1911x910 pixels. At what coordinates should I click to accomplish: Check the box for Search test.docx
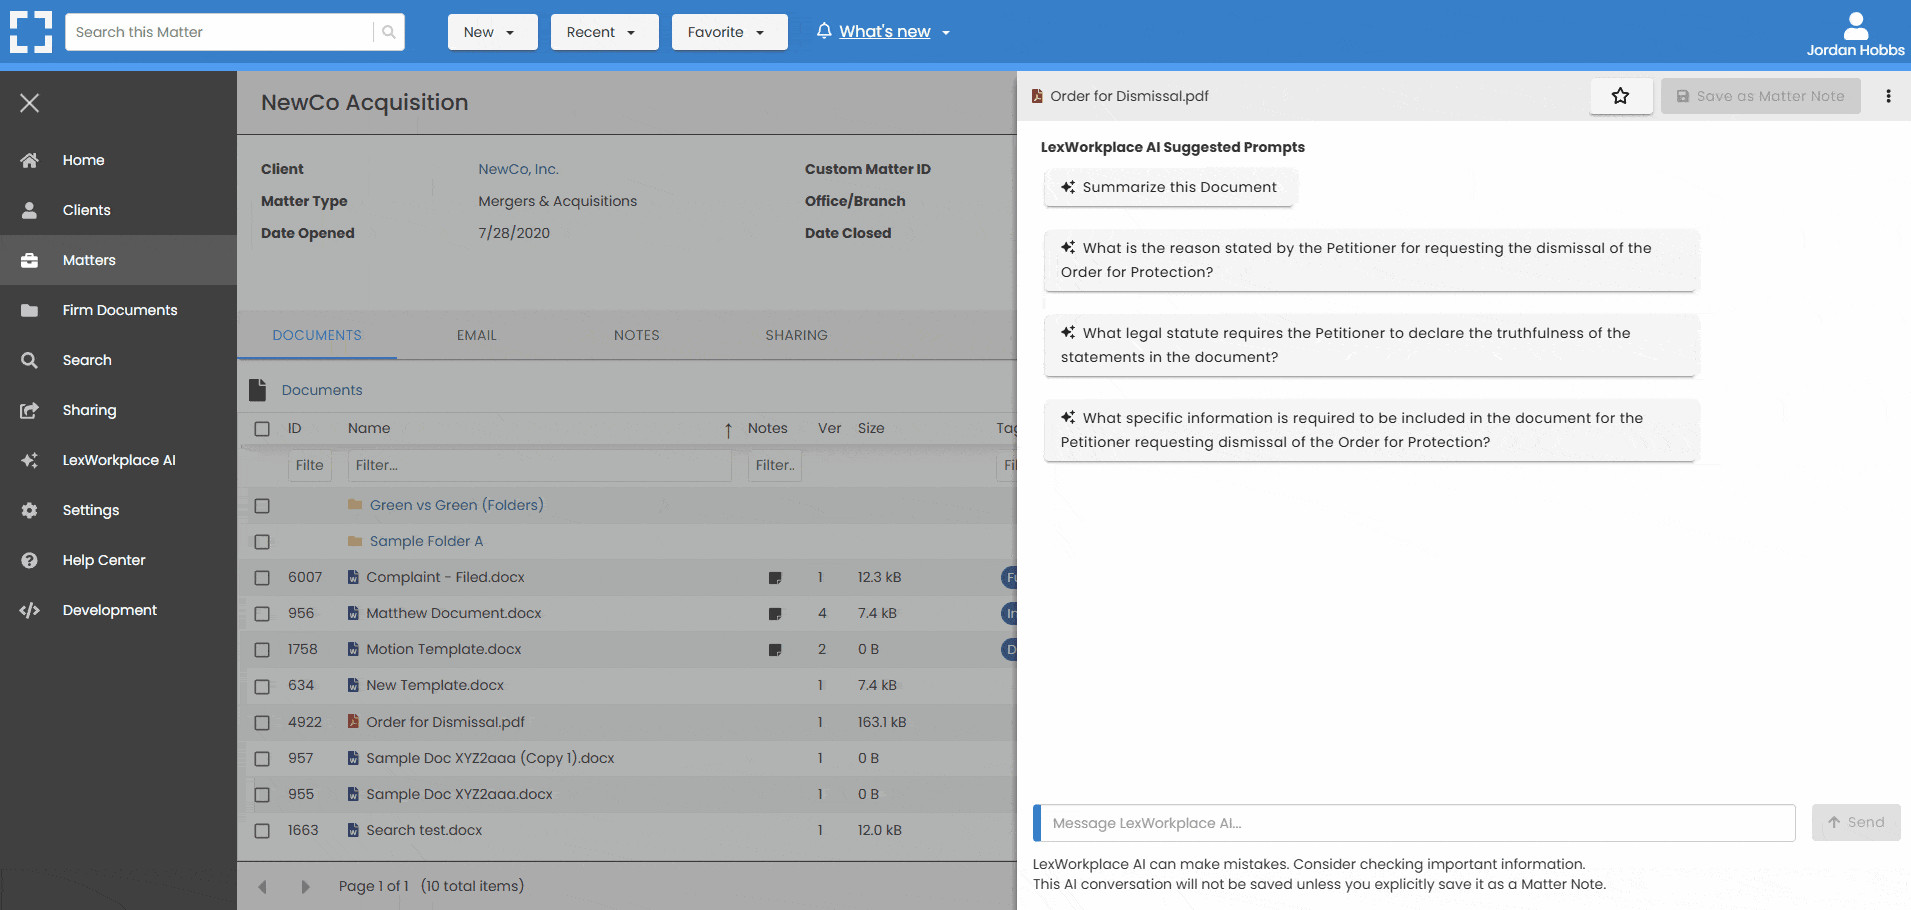point(262,831)
